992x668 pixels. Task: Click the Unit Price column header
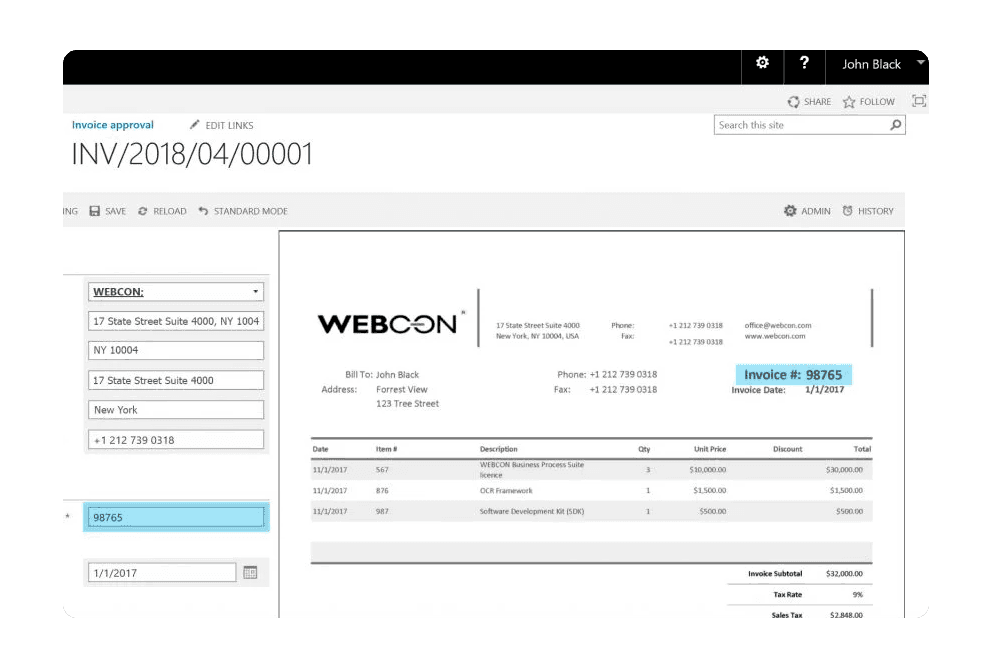710,449
